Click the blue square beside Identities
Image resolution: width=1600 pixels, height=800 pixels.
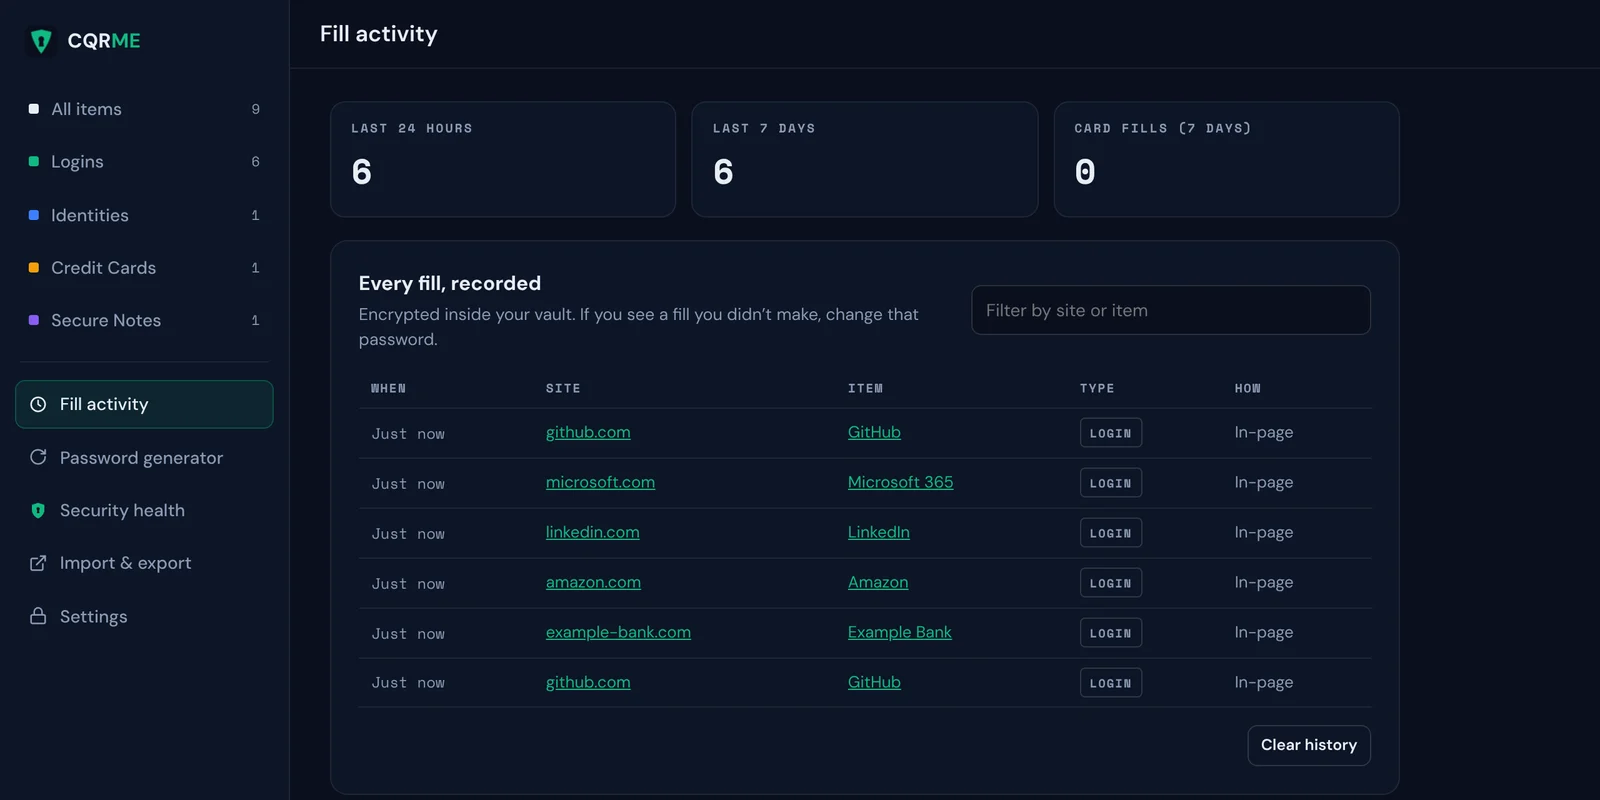tap(34, 215)
